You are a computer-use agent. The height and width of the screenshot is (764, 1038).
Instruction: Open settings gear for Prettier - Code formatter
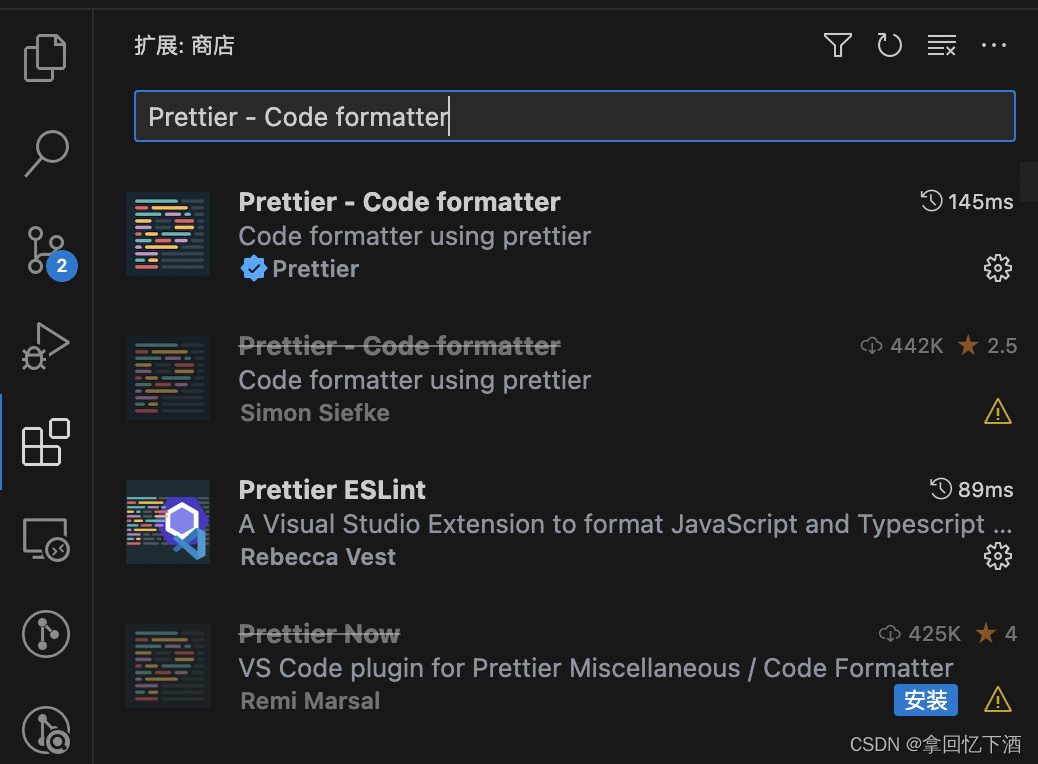pos(998,267)
